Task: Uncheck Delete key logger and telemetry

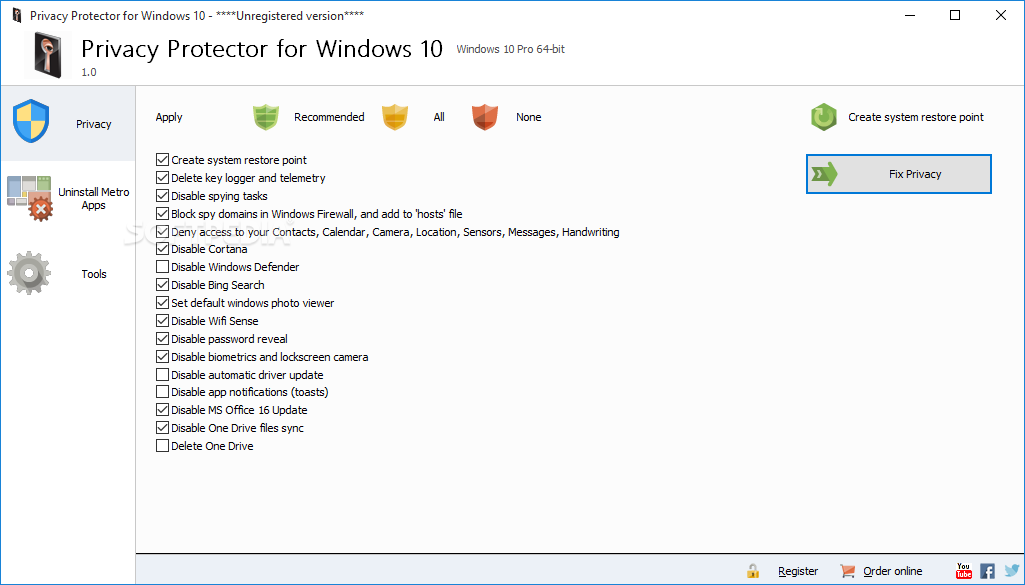Action: point(162,178)
